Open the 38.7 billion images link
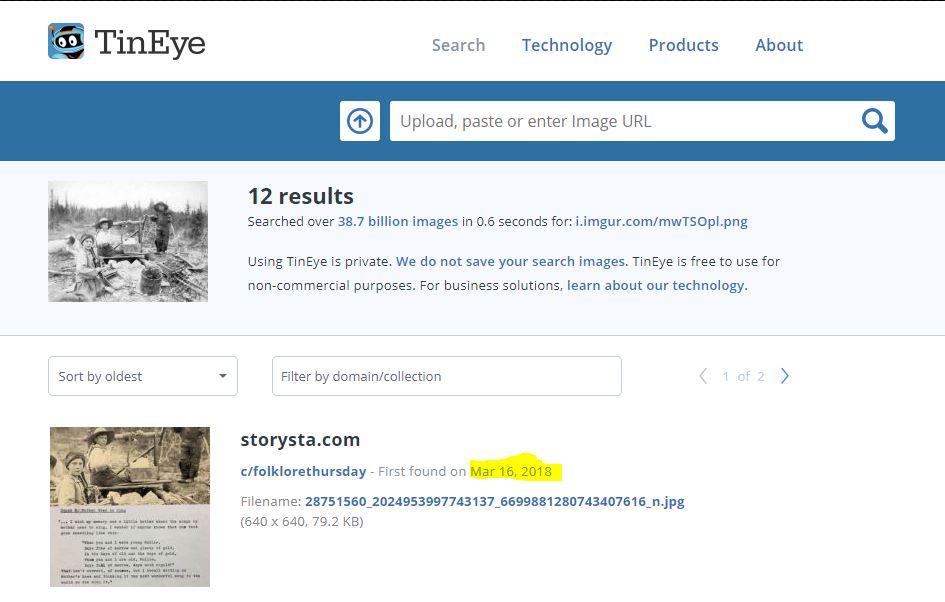 click(x=398, y=222)
